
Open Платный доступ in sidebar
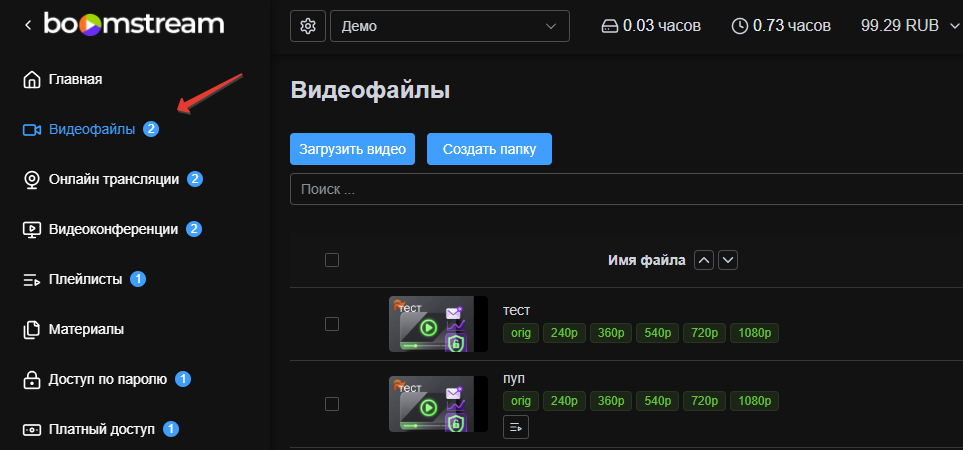click(x=102, y=429)
